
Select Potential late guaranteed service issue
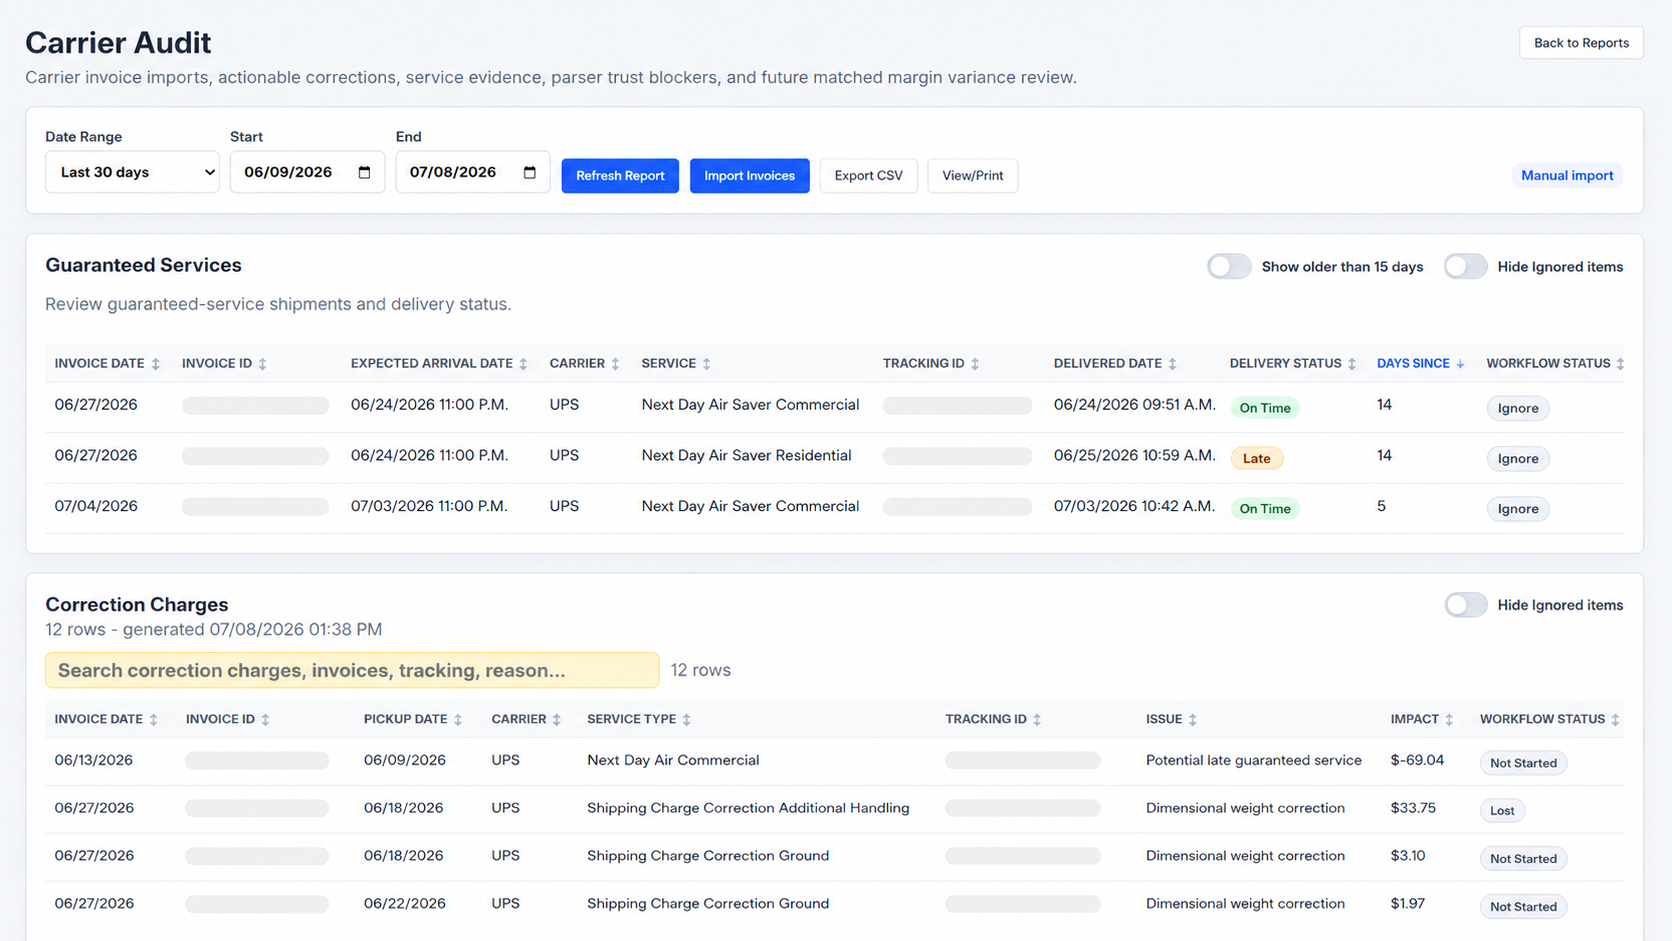coord(1253,760)
